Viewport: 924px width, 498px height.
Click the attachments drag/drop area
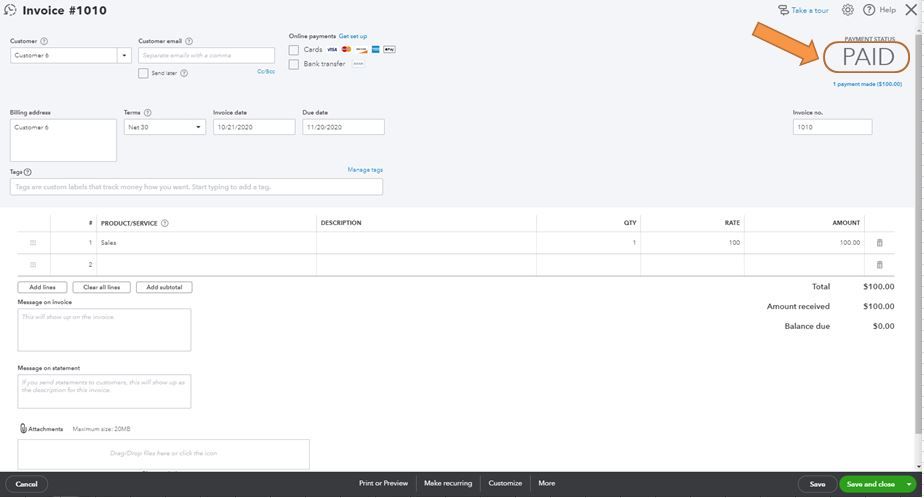[163, 454]
